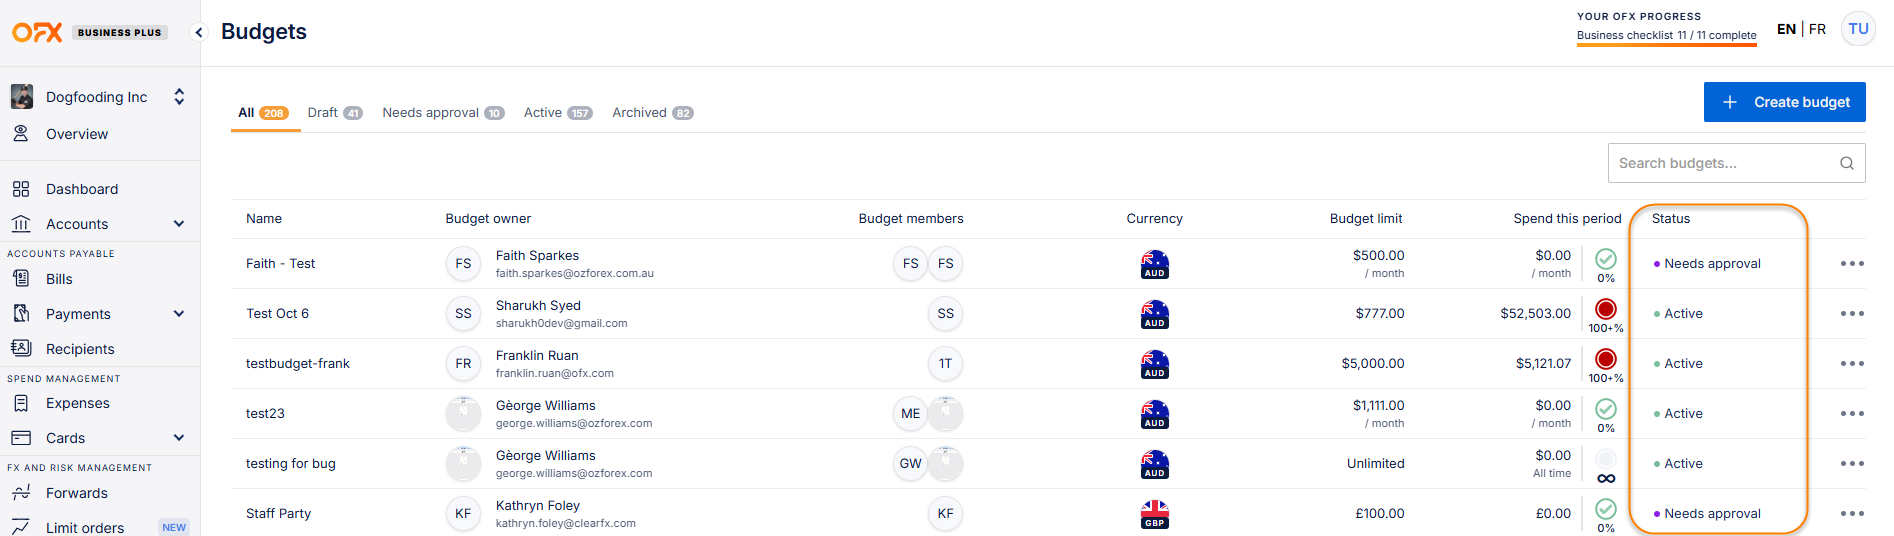Expand the Payments submenu chevron

click(x=179, y=314)
